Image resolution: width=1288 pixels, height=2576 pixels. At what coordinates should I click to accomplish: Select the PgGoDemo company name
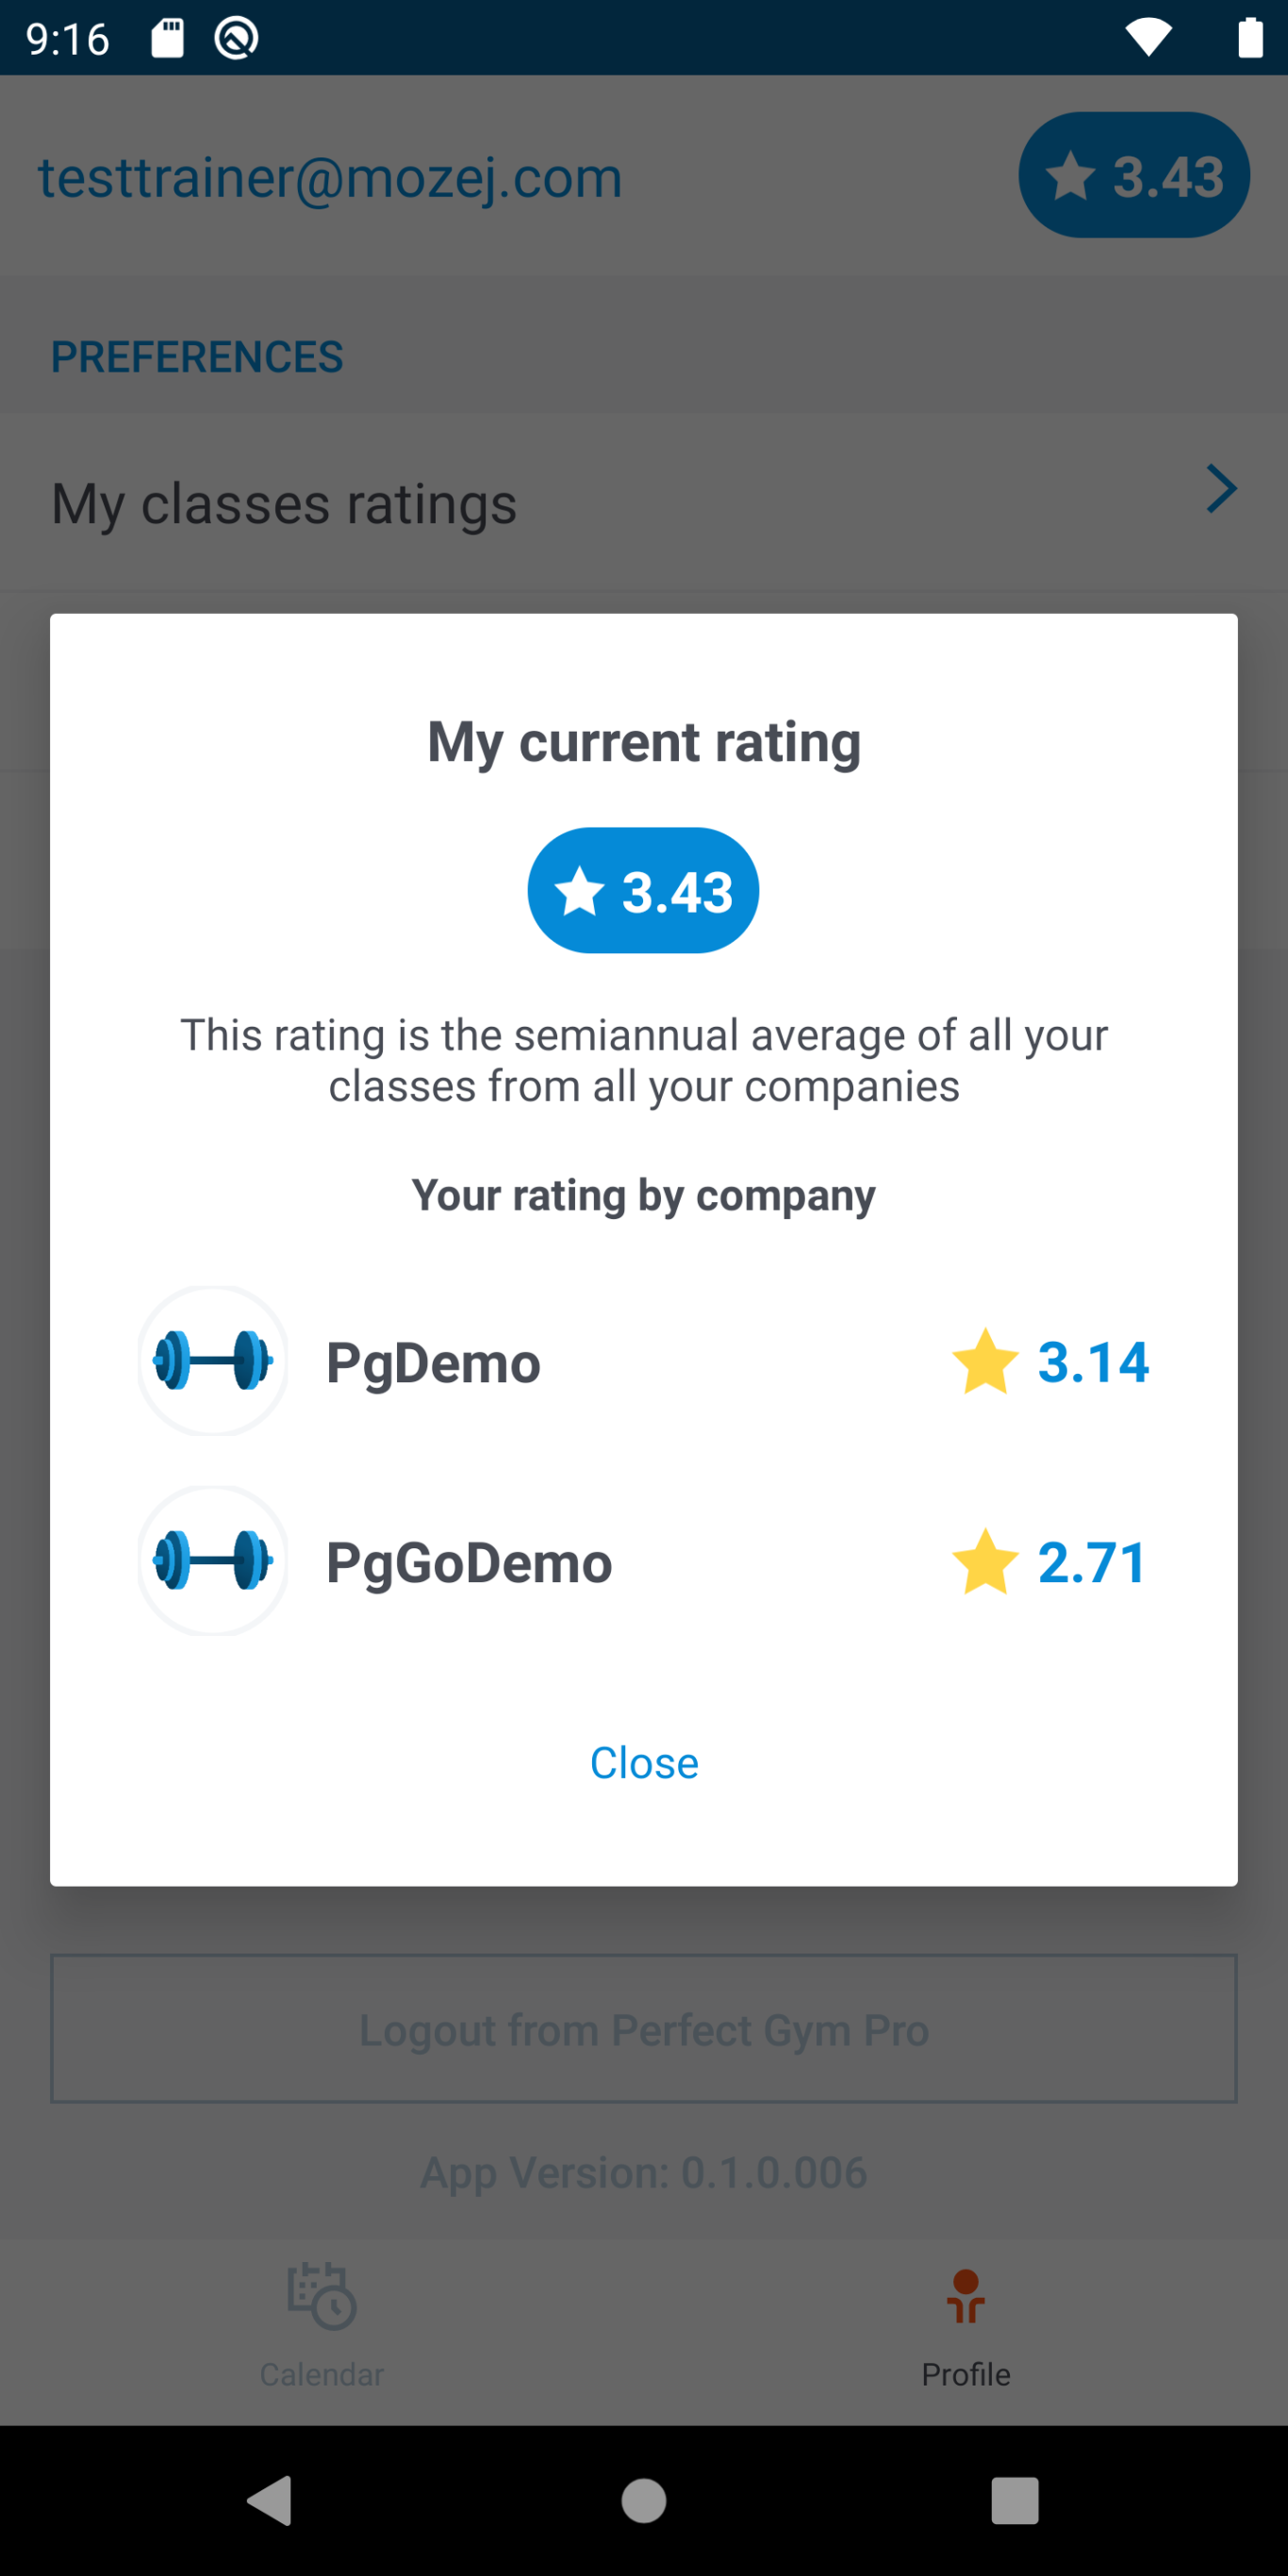pyautogui.click(x=469, y=1563)
